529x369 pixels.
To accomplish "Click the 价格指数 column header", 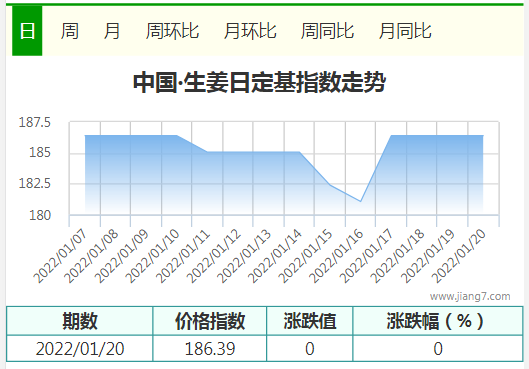I will point(210,321).
